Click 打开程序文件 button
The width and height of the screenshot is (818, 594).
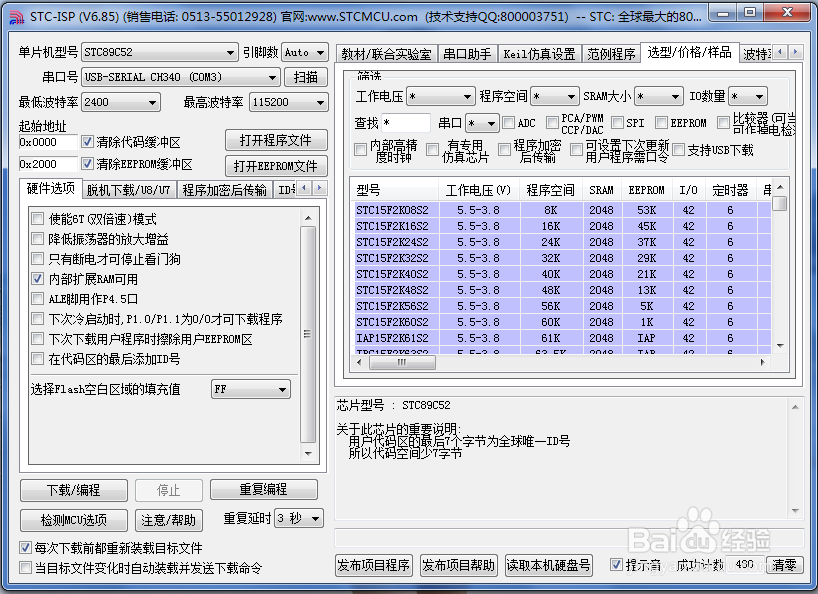276,140
